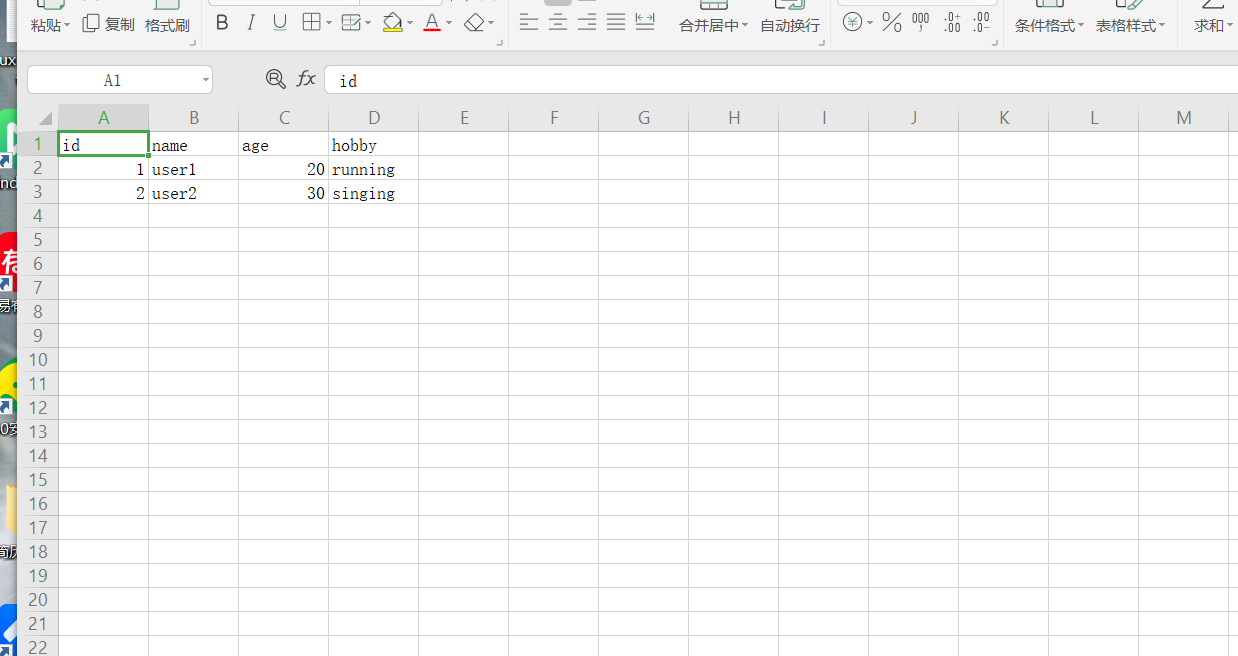Open alignment group dialog launcher
The width and height of the screenshot is (1238, 656).
(822, 43)
